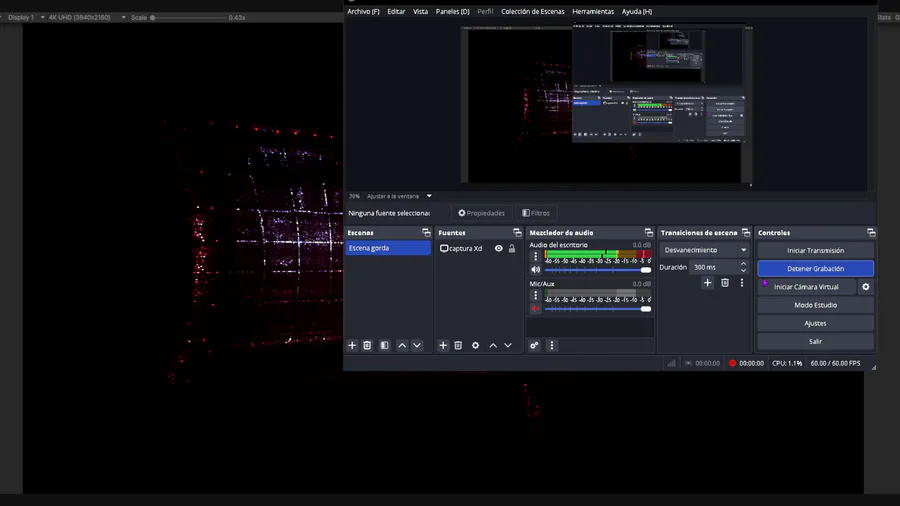900x506 pixels.
Task: Hide the captura Xd source with eye icon
Action: click(x=498, y=248)
